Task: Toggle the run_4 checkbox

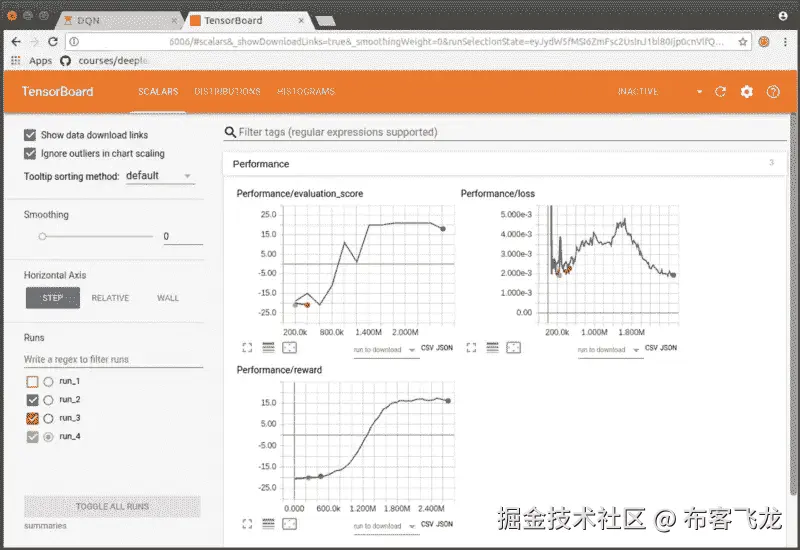Action: point(32,437)
